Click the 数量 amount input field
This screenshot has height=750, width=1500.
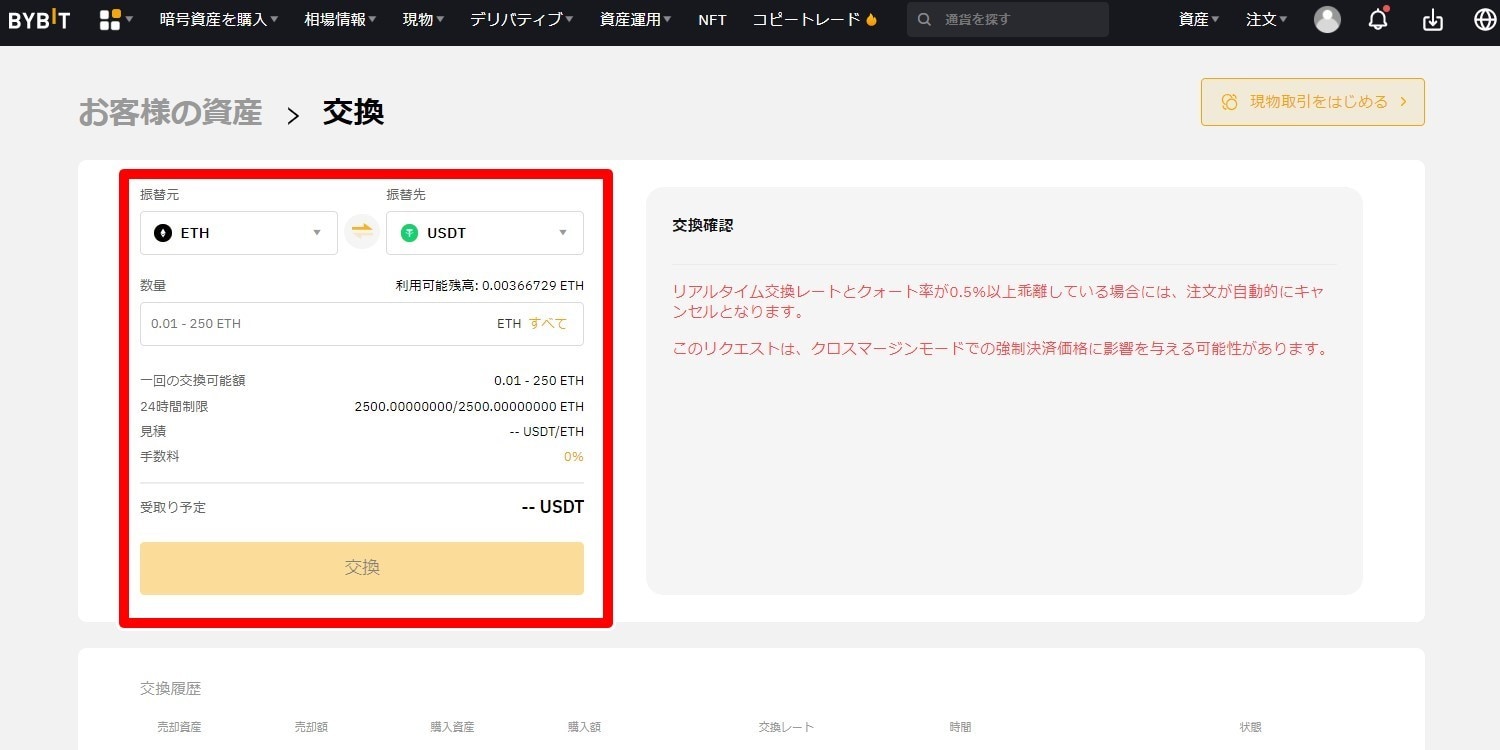[x=362, y=324]
